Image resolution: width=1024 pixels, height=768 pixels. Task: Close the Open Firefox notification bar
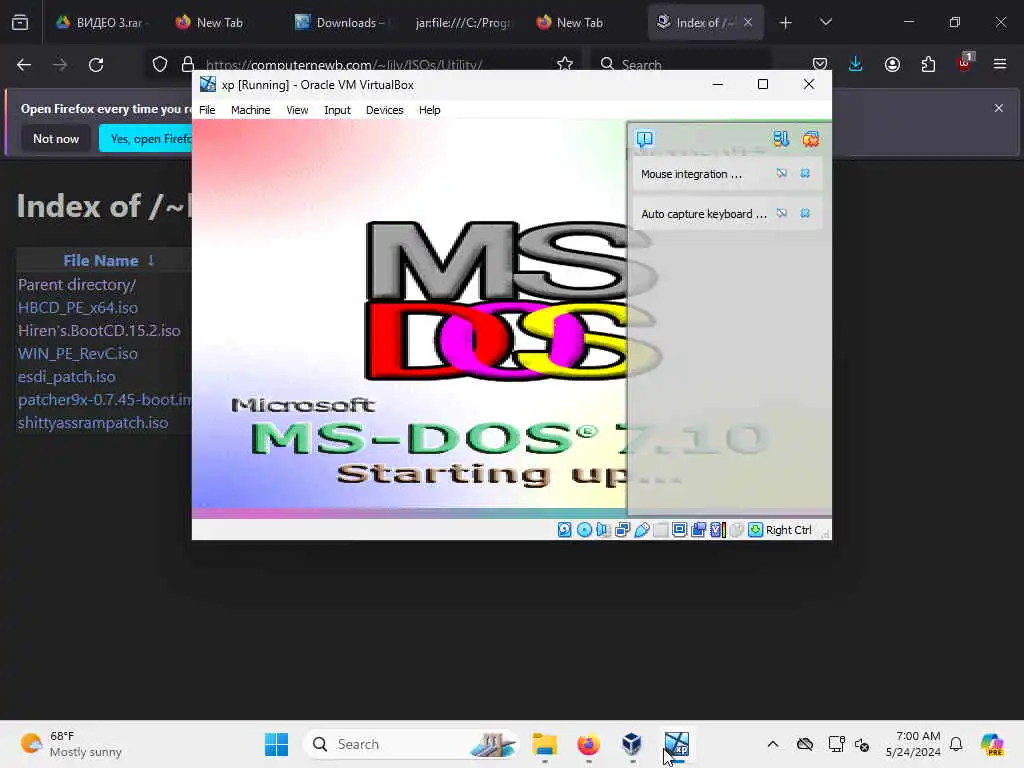click(x=999, y=108)
